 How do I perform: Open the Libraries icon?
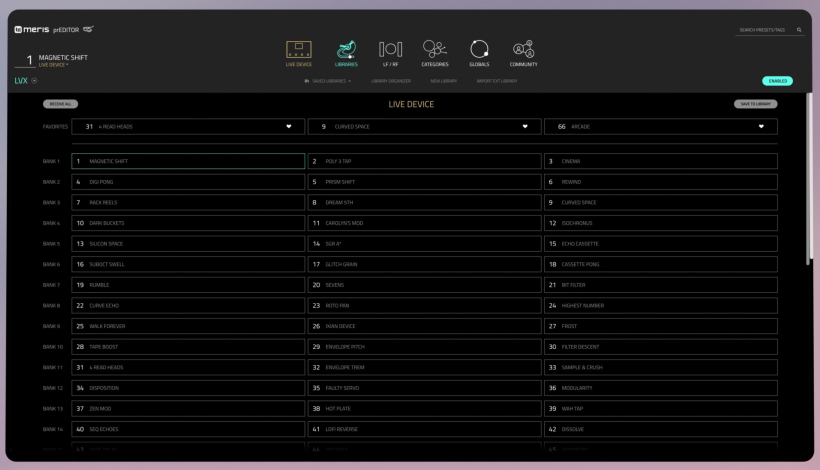pyautogui.click(x=346, y=50)
